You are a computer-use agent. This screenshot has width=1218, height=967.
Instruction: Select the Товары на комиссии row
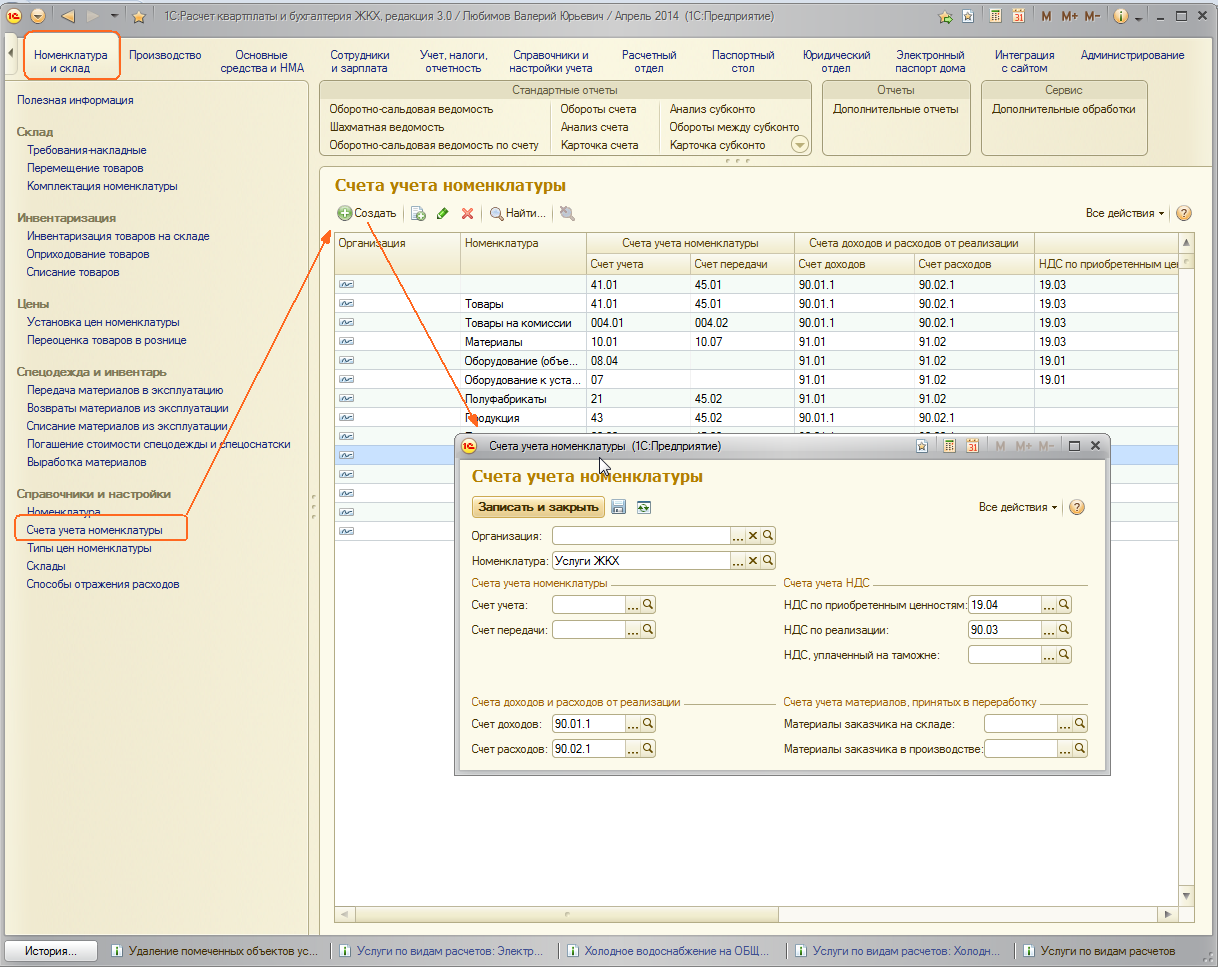click(x=757, y=323)
